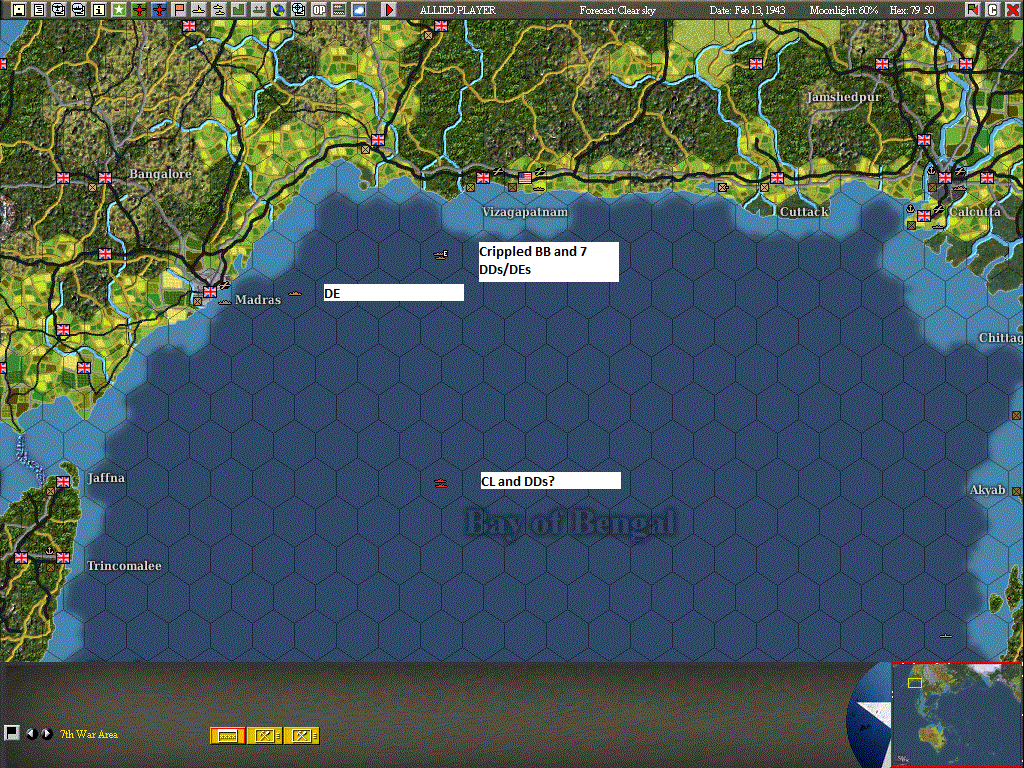Click the gray convoy ships toolbar icon
This screenshot has height=768, width=1024.
[259, 10]
